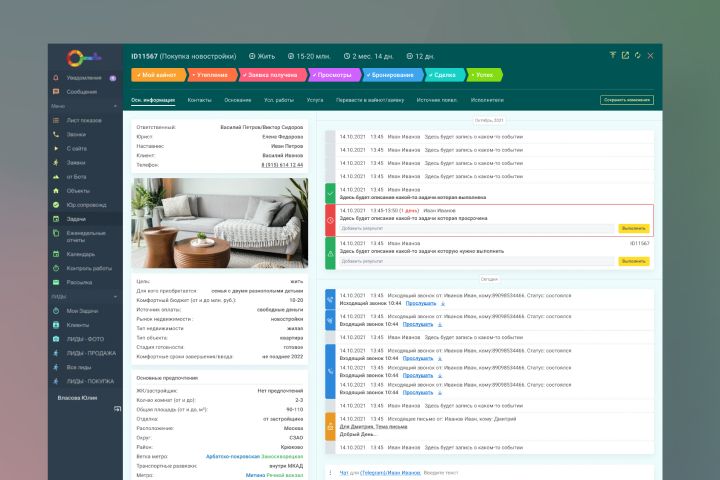Open Заявки in the sidebar
Image resolution: width=720 pixels, height=480 pixels.
pos(76,163)
